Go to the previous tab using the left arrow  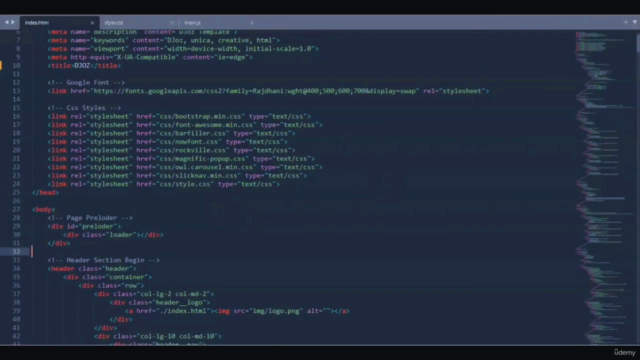(x=7, y=22)
